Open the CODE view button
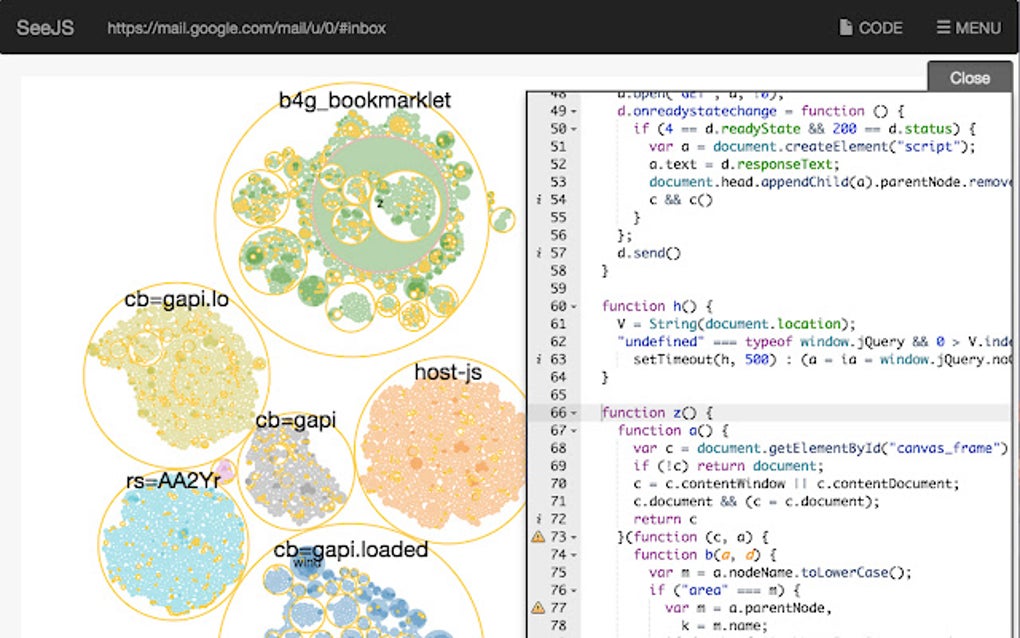 pos(871,28)
